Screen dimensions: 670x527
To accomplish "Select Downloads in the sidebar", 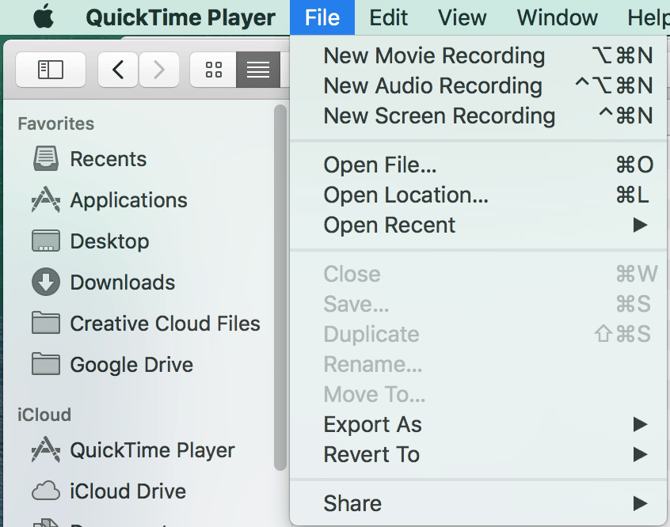I will [122, 282].
